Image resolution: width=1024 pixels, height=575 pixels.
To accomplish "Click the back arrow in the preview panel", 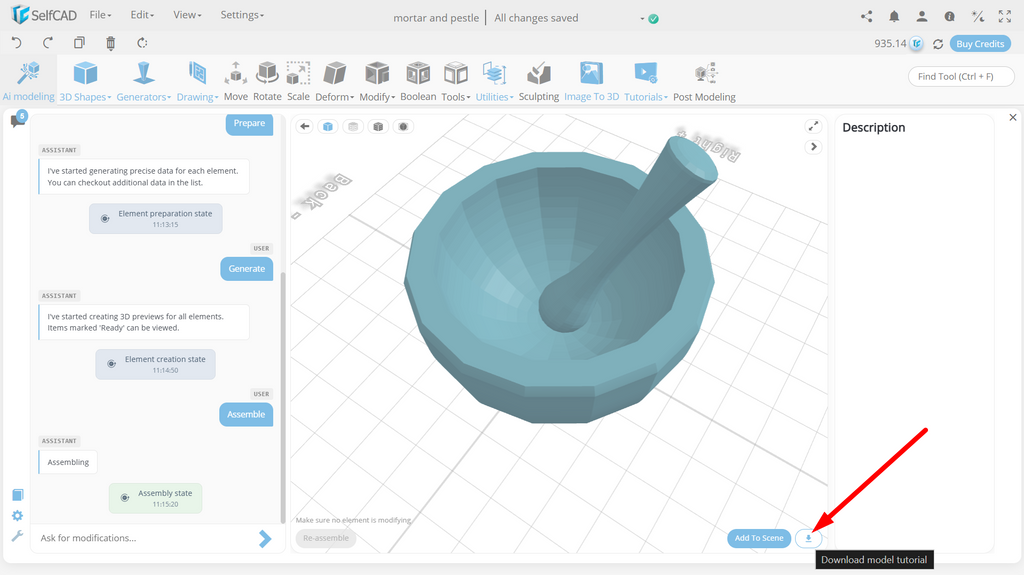I will click(304, 126).
